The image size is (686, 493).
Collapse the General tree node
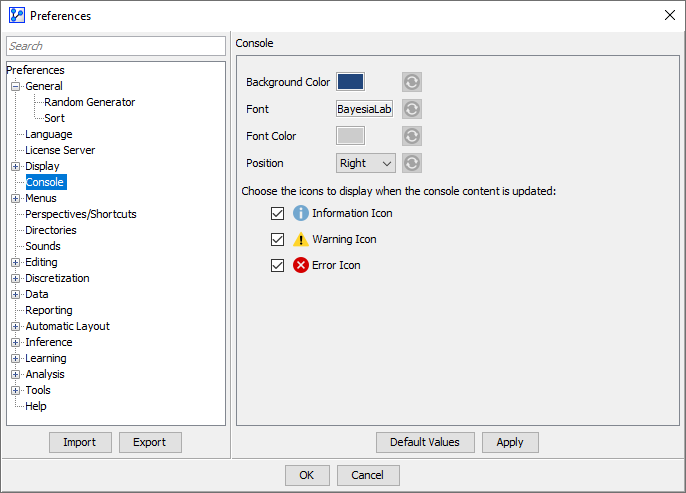[15, 86]
